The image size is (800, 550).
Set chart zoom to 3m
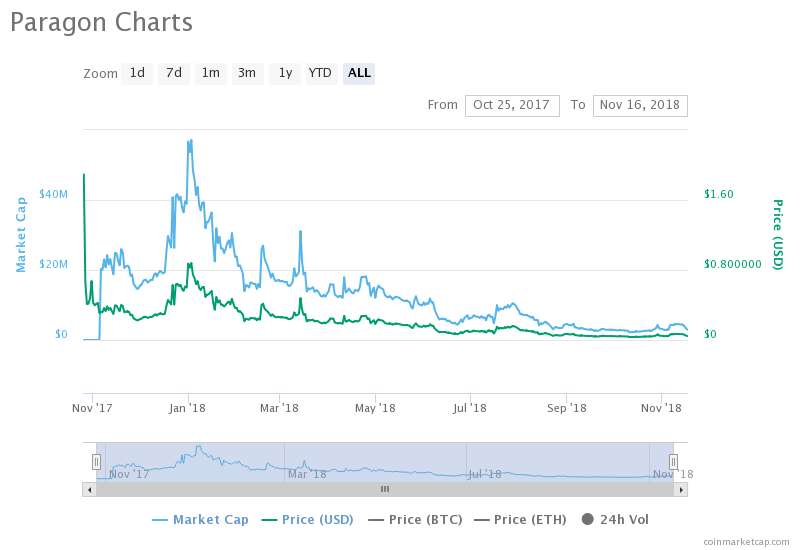coord(247,73)
